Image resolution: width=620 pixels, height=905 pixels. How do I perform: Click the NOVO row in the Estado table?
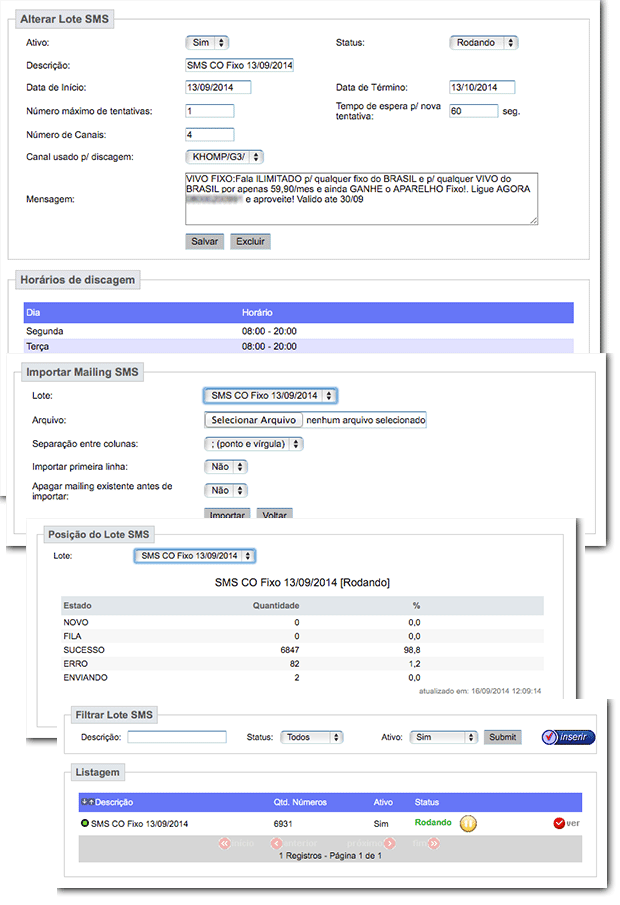click(x=302, y=622)
